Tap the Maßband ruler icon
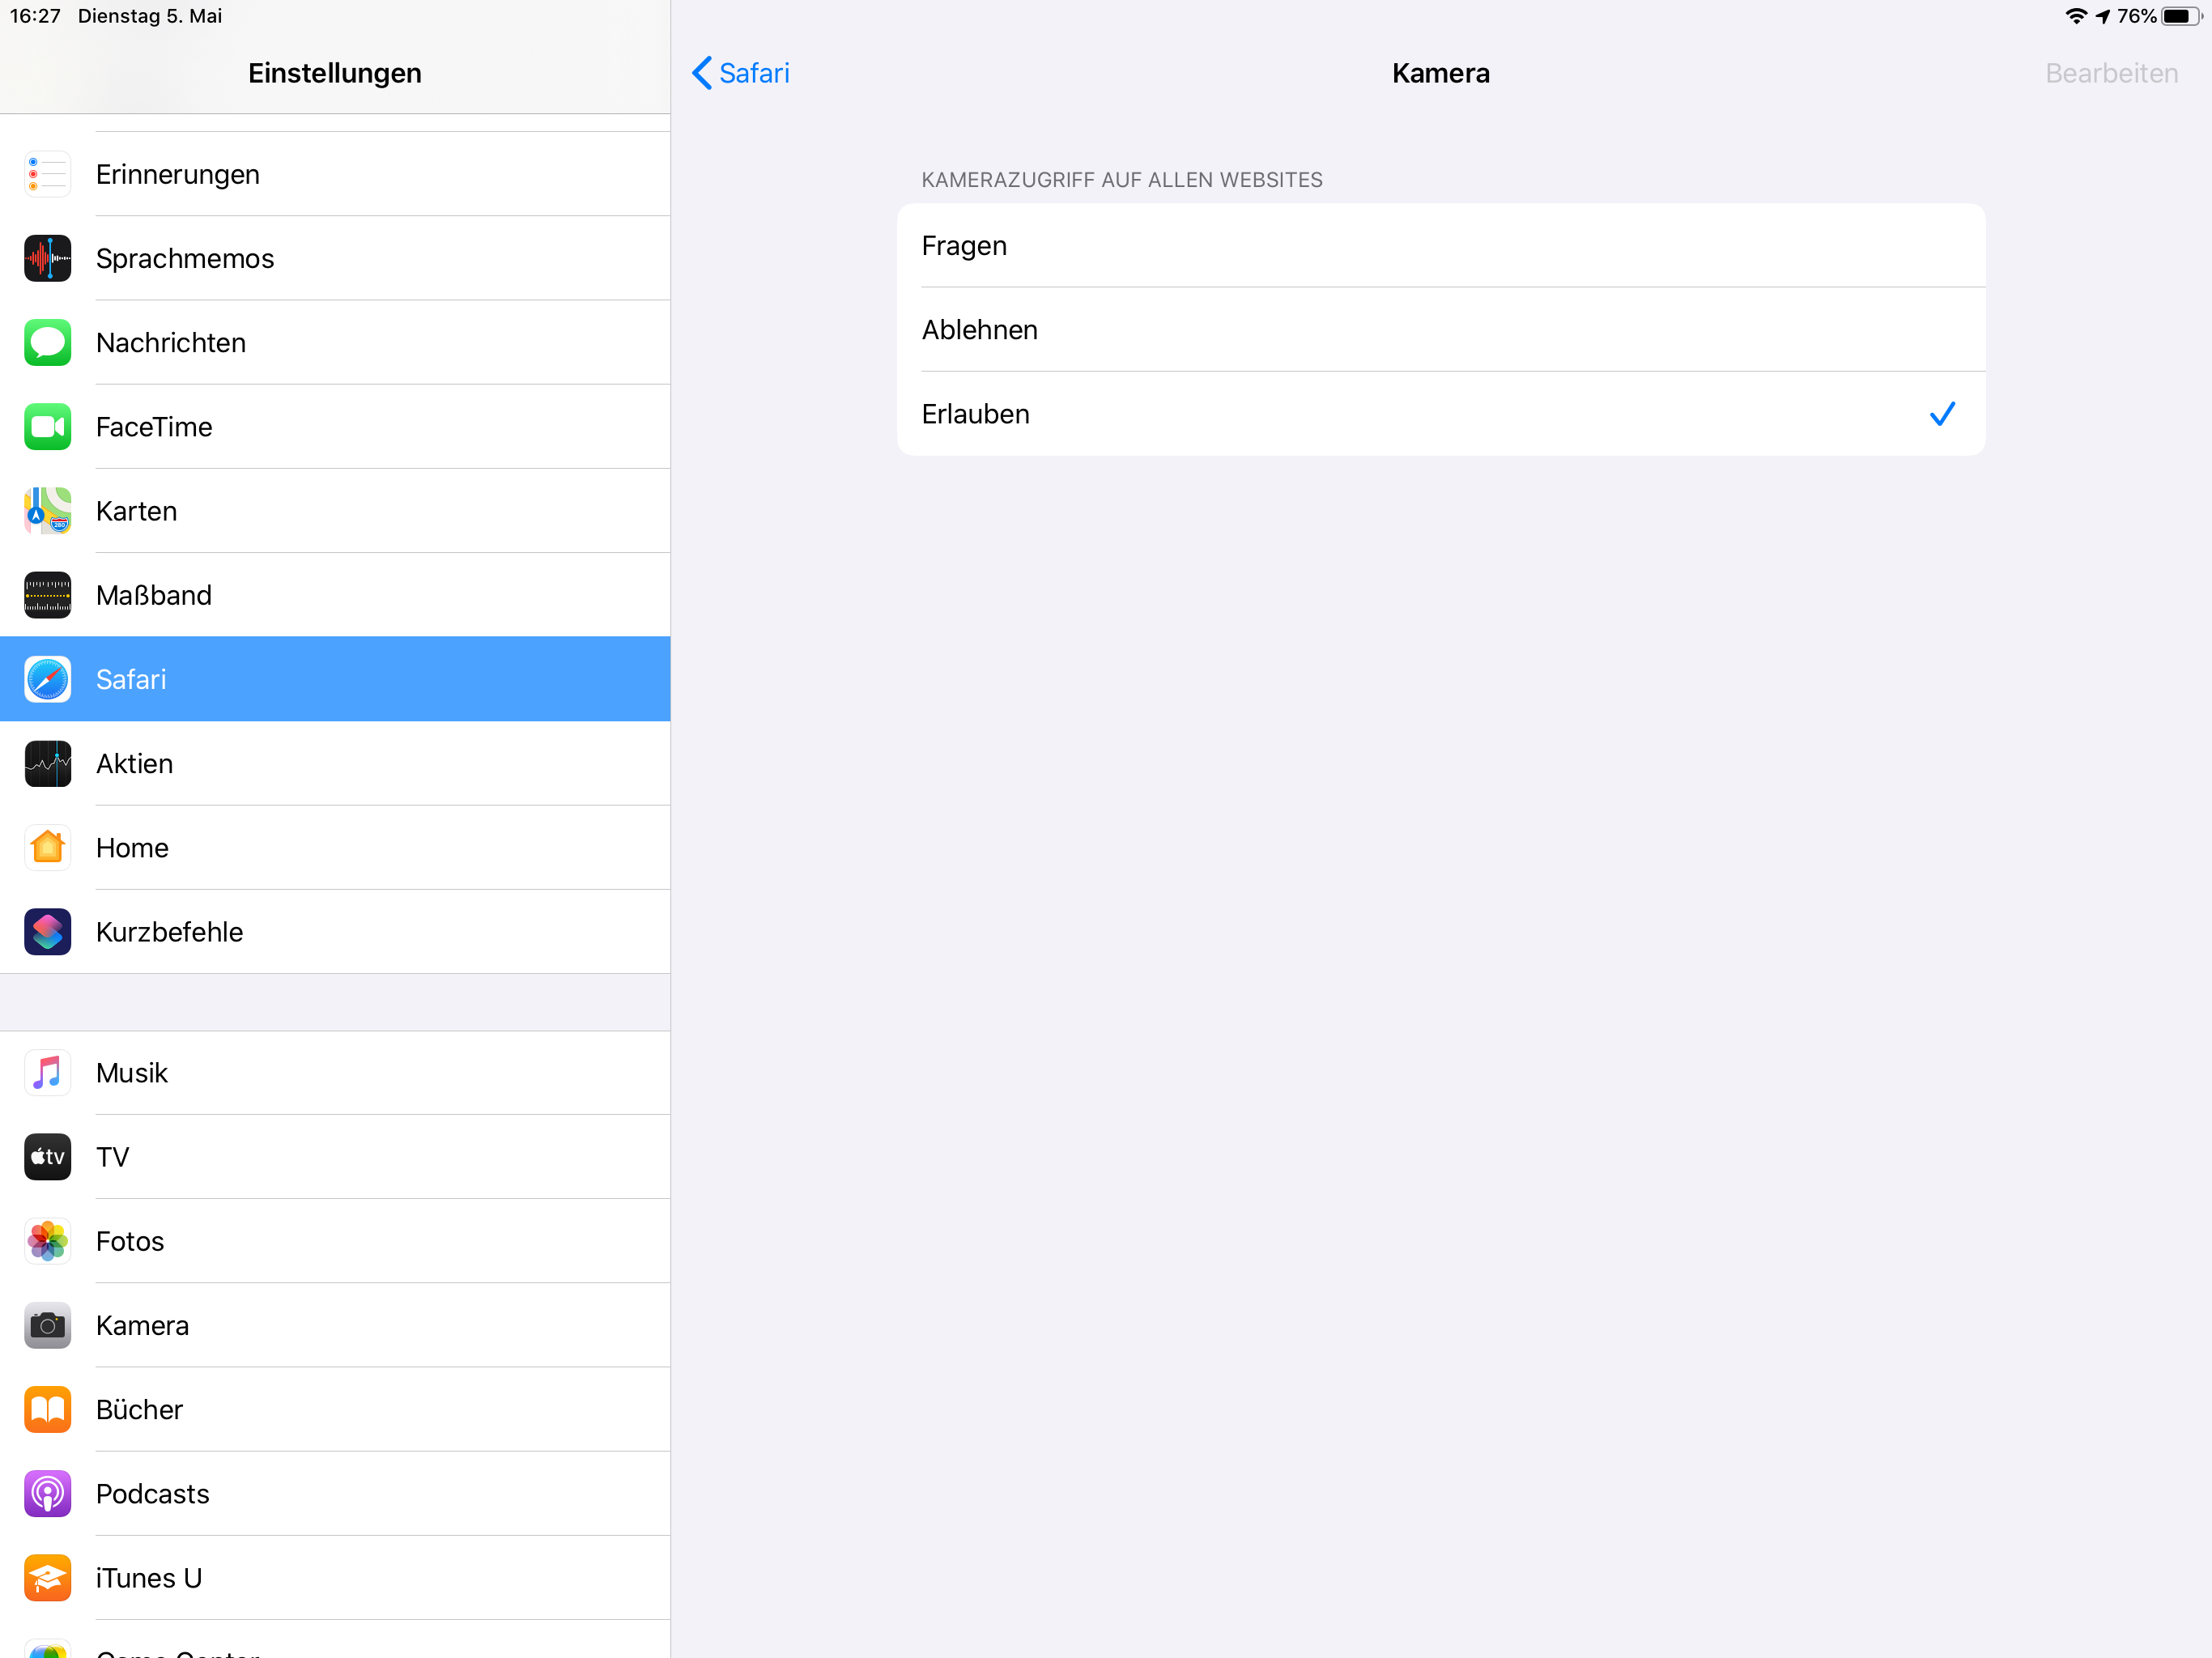2212x1658 pixels. [x=47, y=595]
